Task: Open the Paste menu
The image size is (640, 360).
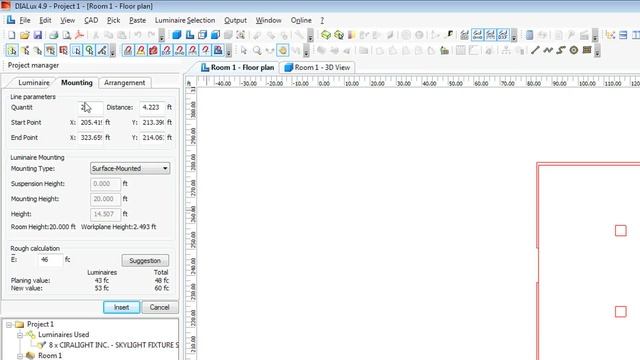Action: (x=138, y=20)
